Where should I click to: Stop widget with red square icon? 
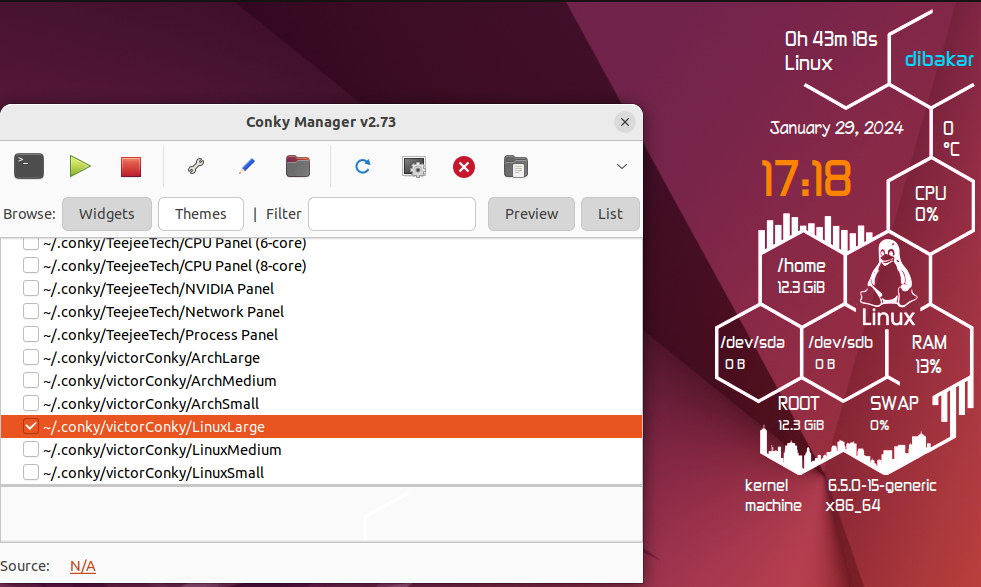point(131,167)
